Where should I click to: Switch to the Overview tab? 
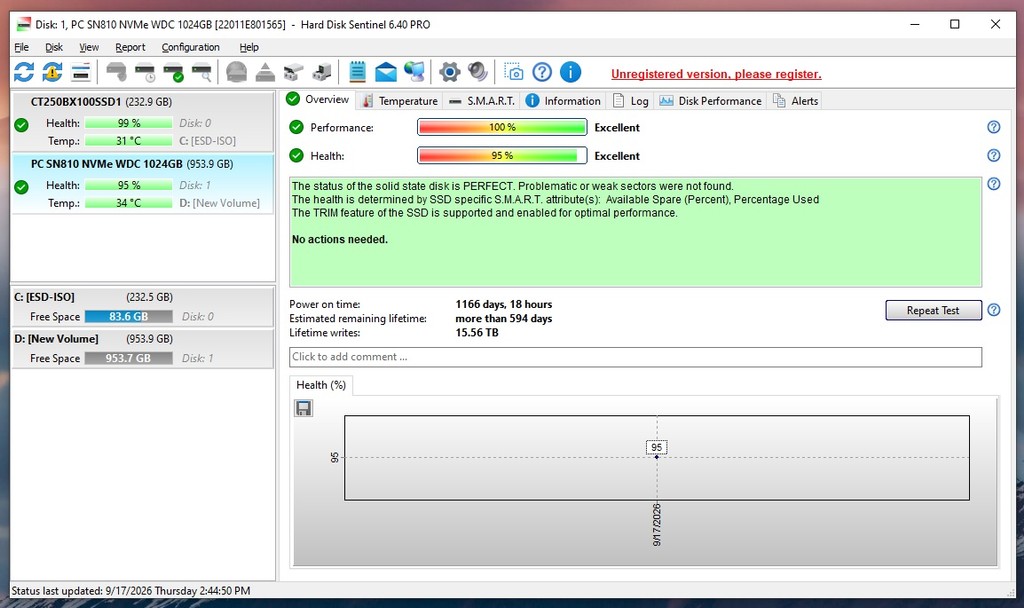coord(318,99)
